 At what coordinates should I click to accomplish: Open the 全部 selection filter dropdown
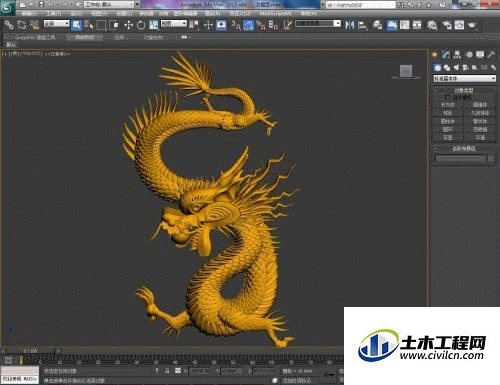click(57, 24)
